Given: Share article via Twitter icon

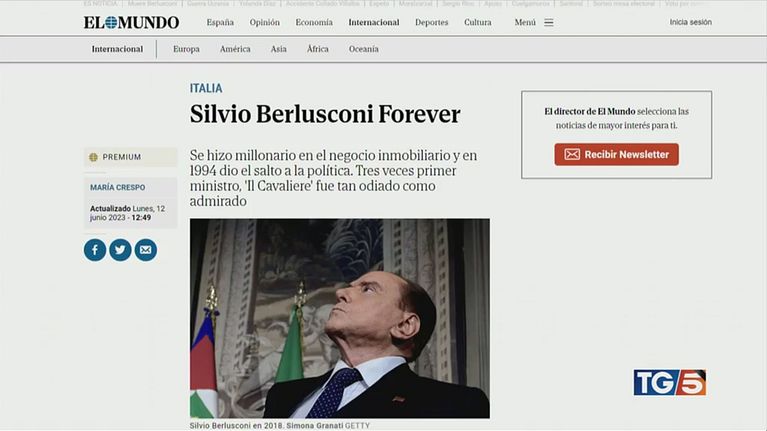Looking at the screenshot, I should coord(120,250).
